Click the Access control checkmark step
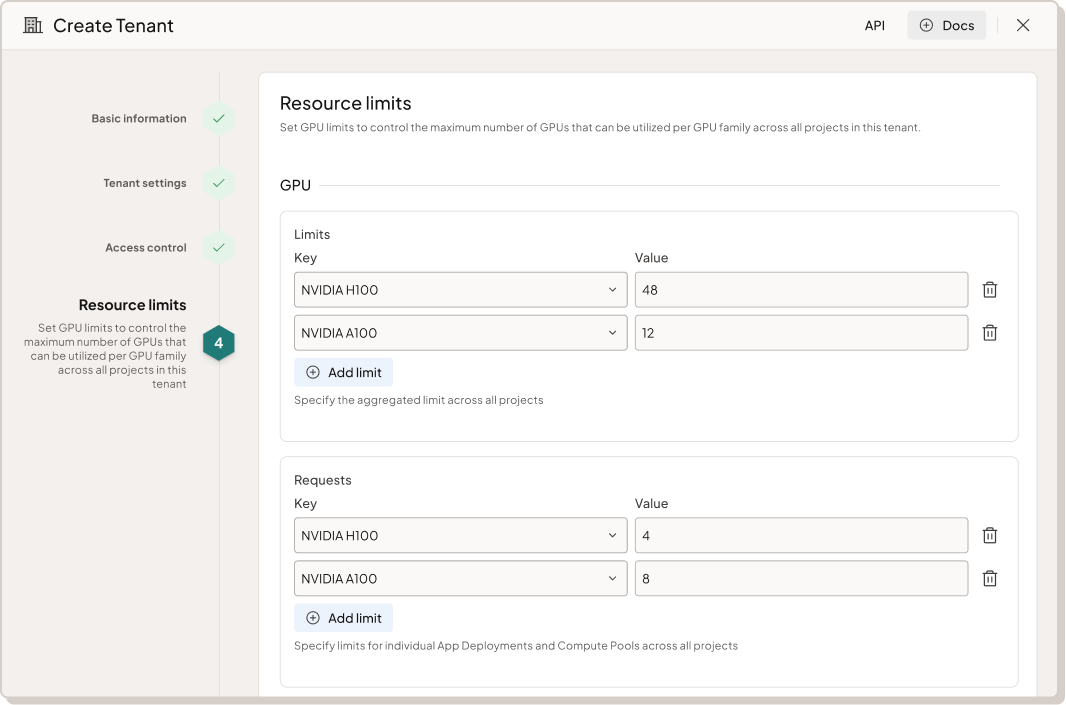The height and width of the screenshot is (705, 1066). click(x=219, y=247)
